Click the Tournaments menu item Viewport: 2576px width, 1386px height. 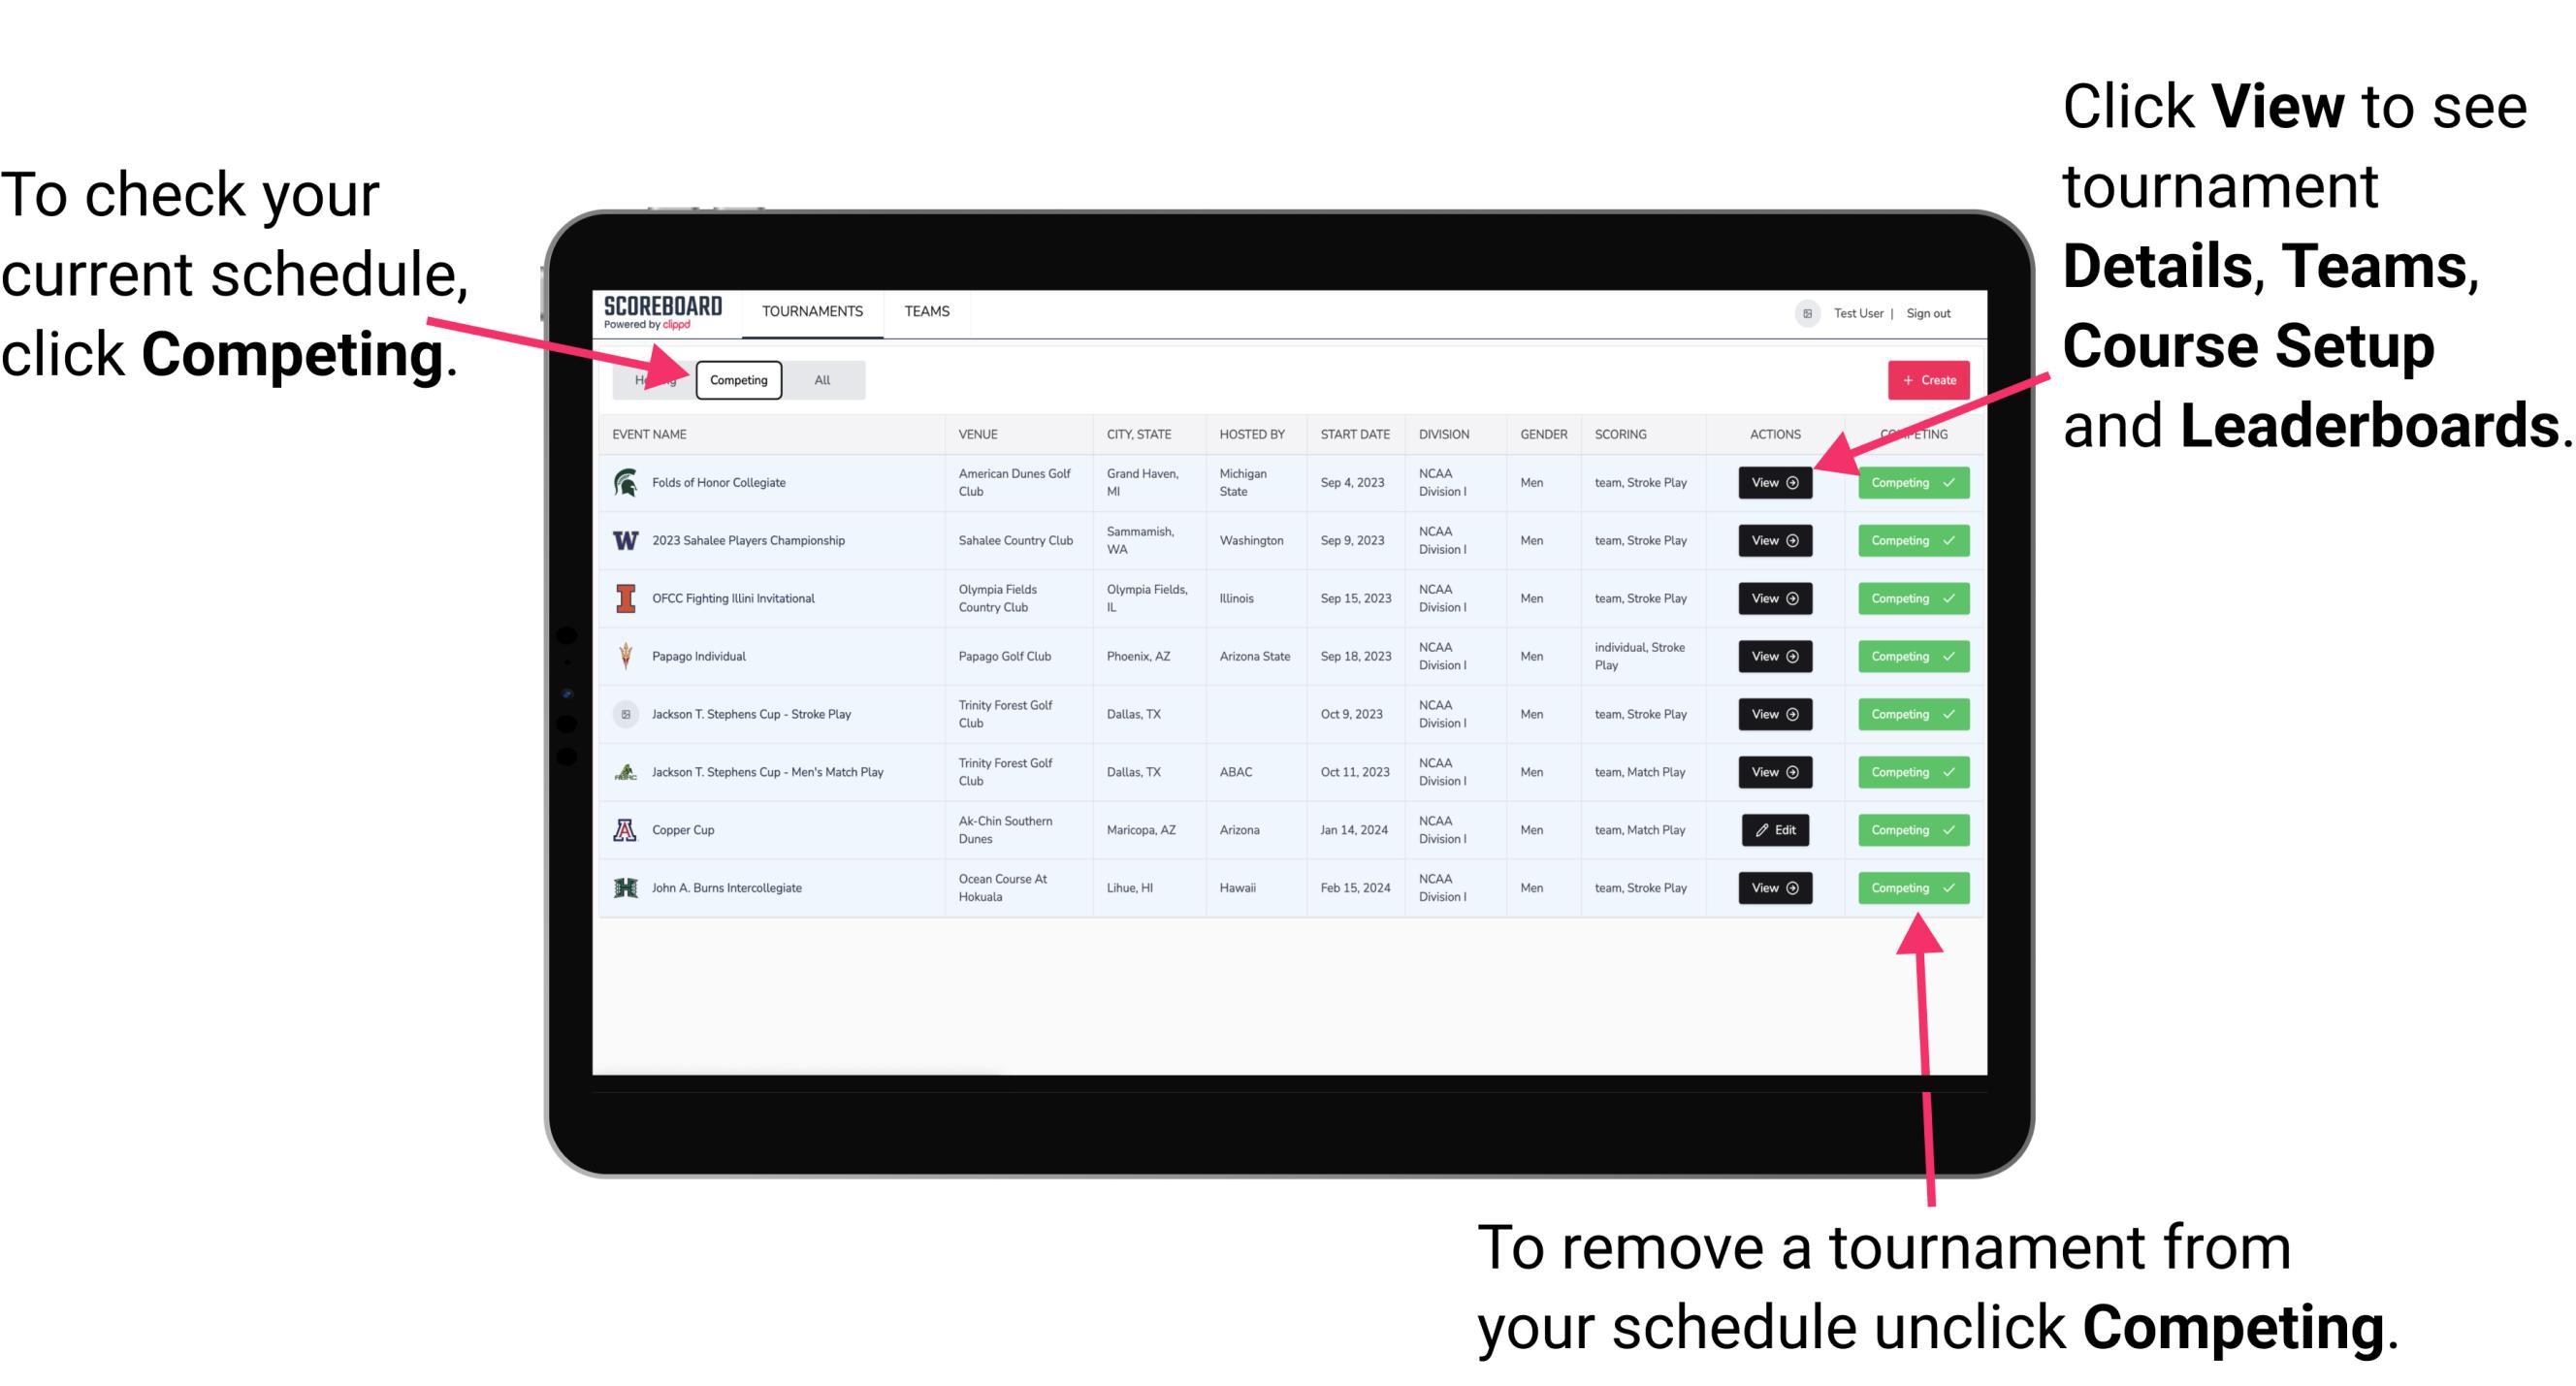[814, 310]
